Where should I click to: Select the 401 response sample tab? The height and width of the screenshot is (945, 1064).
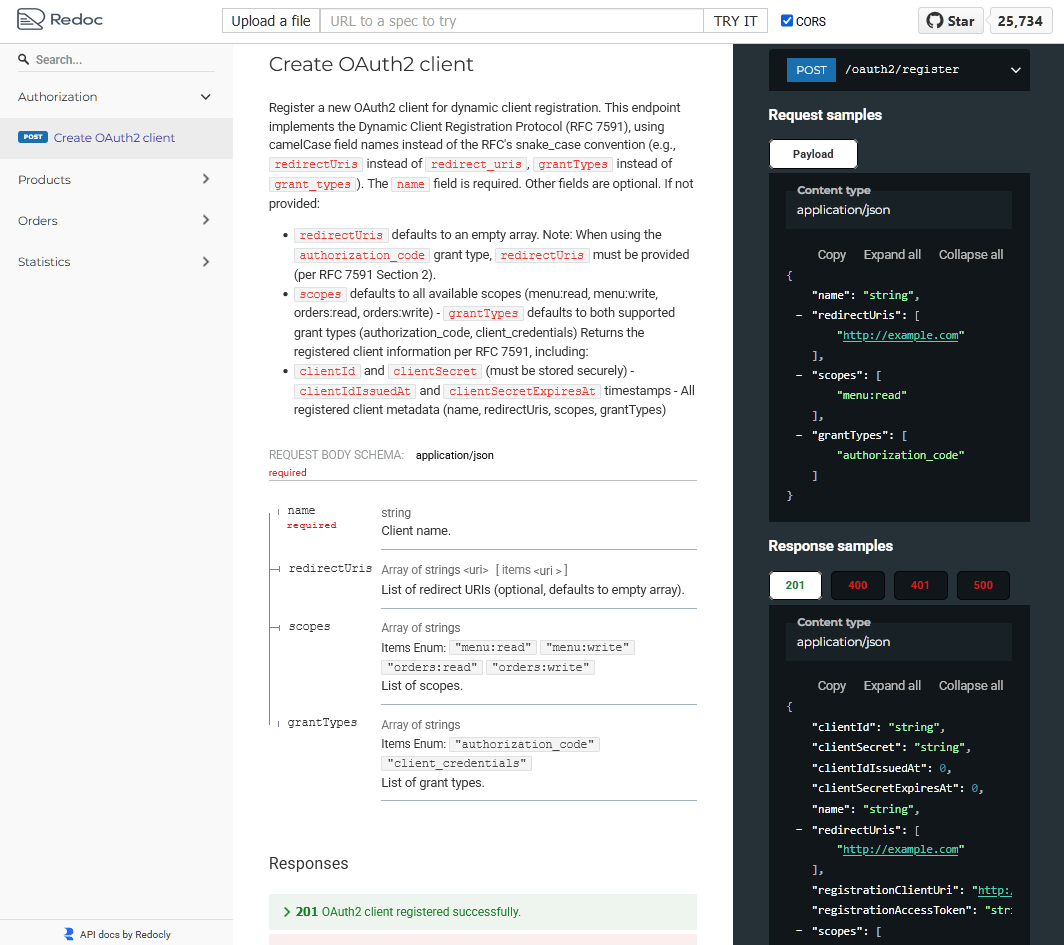(920, 585)
